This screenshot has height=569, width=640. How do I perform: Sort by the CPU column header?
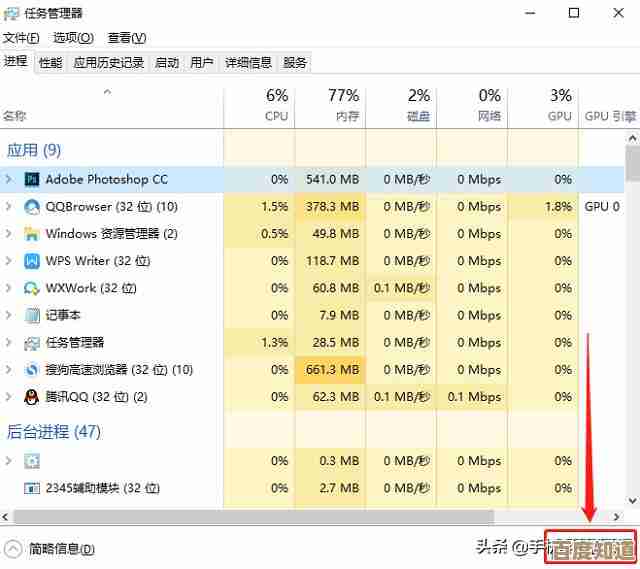pyautogui.click(x=276, y=105)
